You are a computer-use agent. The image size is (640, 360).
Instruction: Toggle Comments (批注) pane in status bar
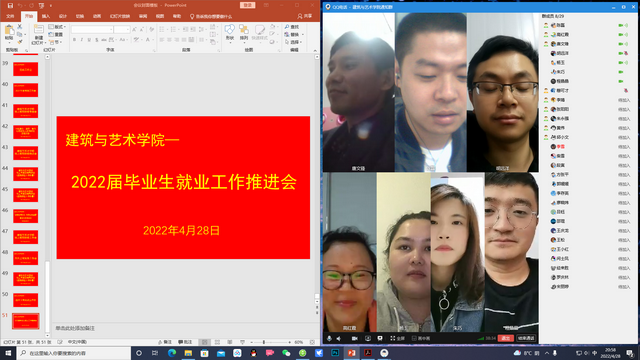click(x=185, y=342)
